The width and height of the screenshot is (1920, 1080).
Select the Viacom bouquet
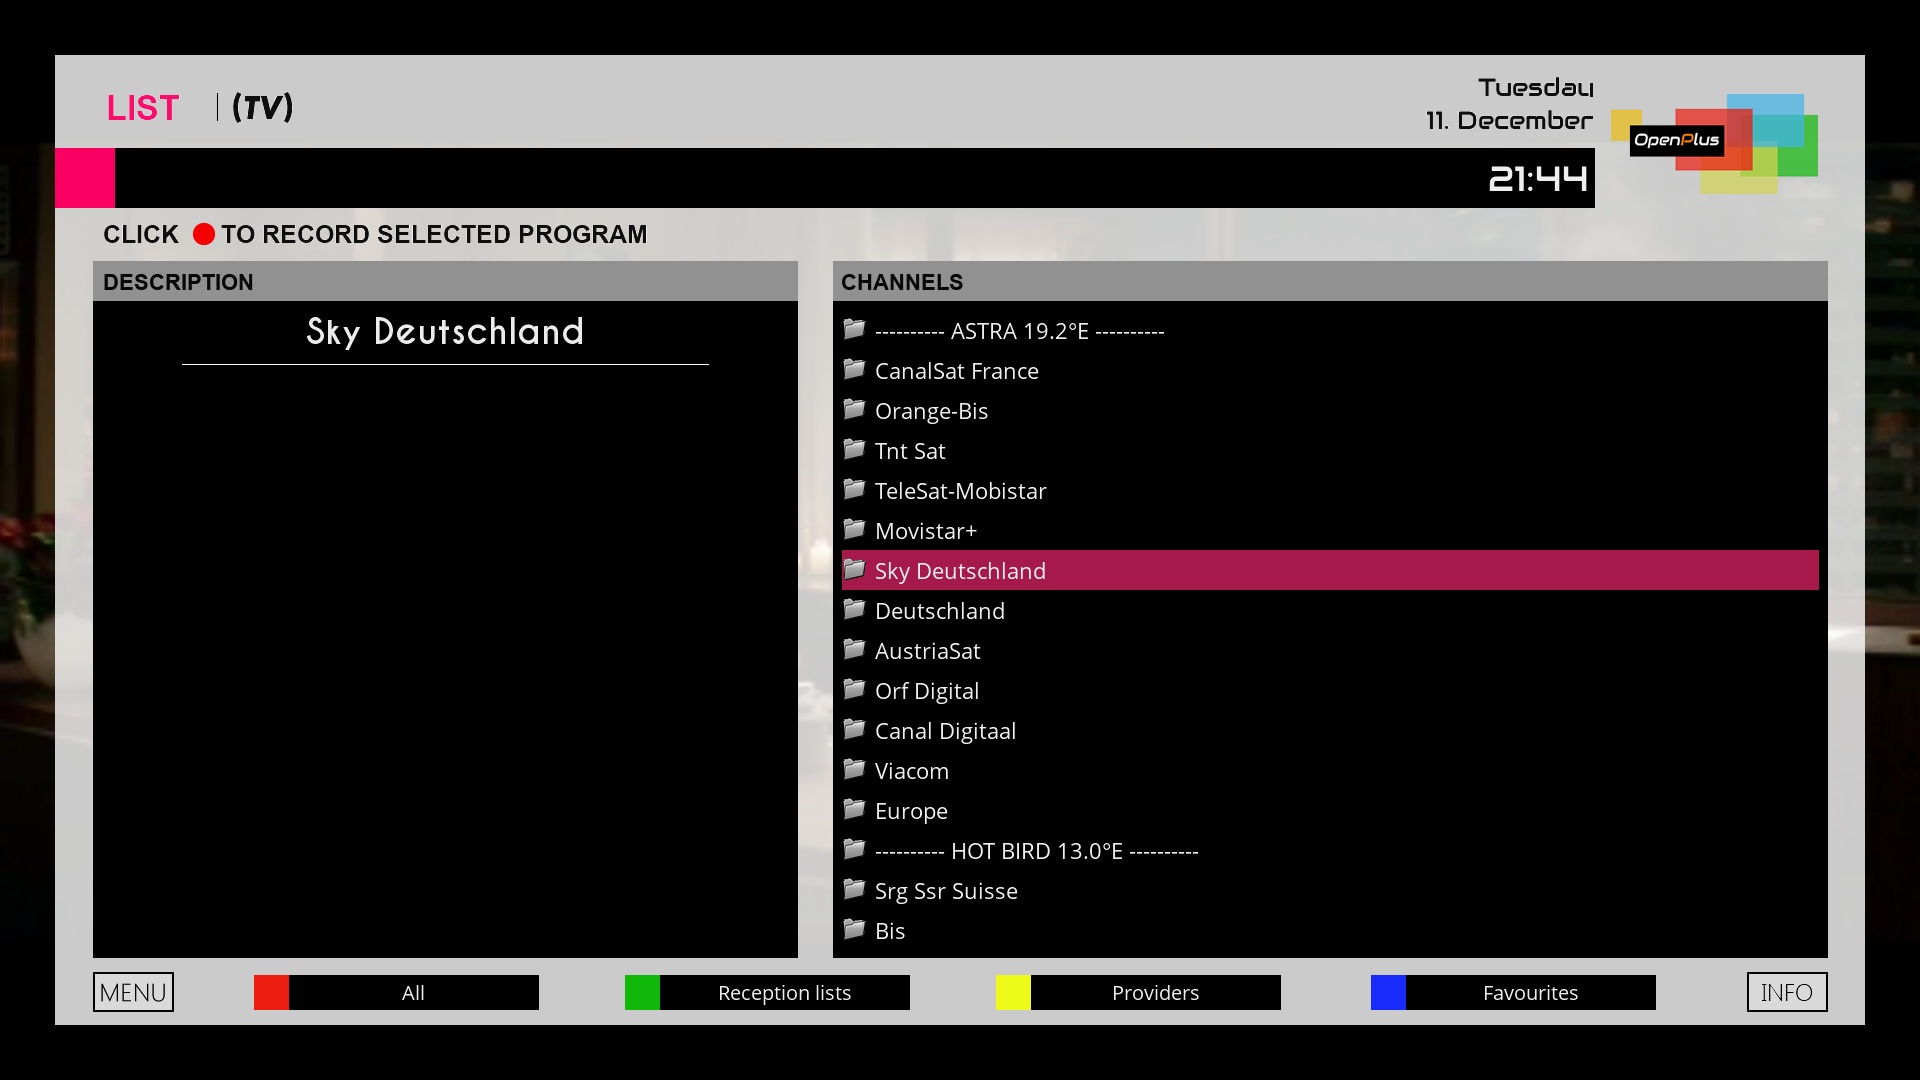1330,770
